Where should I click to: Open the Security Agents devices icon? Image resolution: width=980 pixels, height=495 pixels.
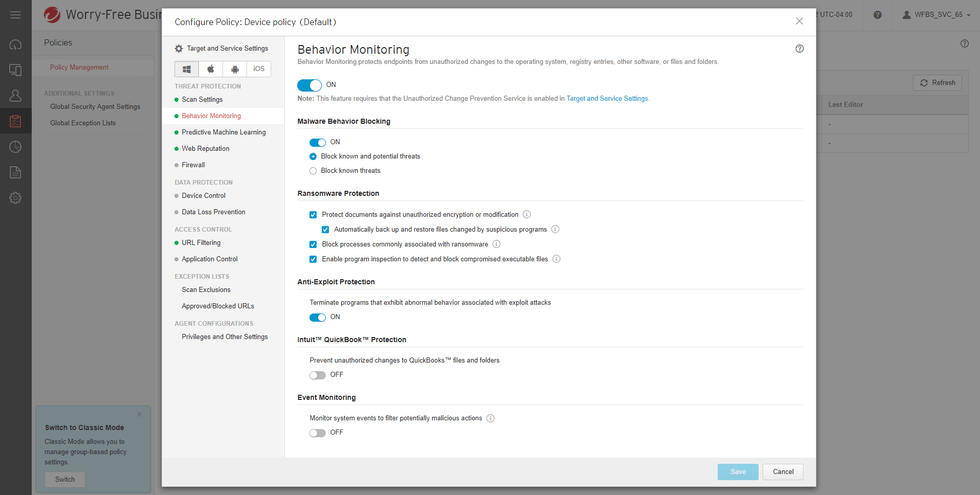[16, 70]
